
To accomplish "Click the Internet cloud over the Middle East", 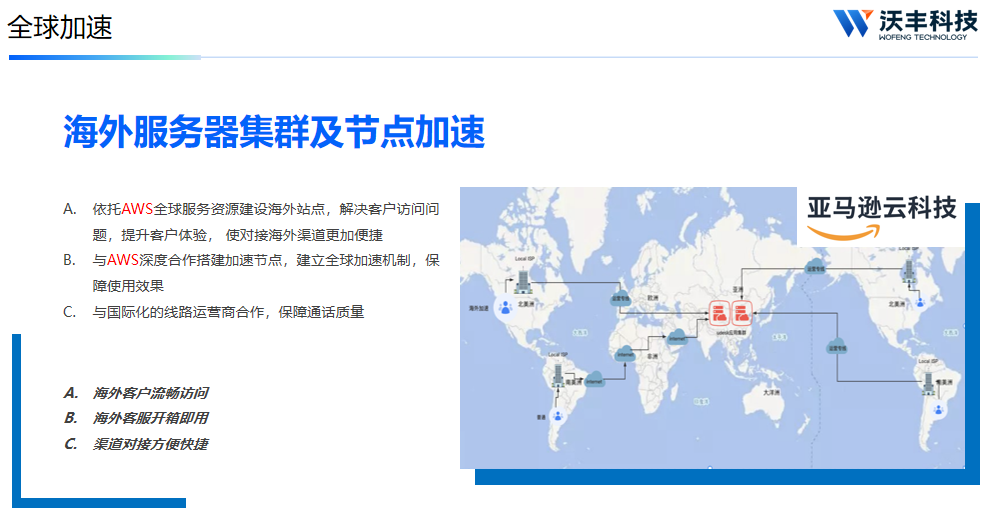I will 678,337.
